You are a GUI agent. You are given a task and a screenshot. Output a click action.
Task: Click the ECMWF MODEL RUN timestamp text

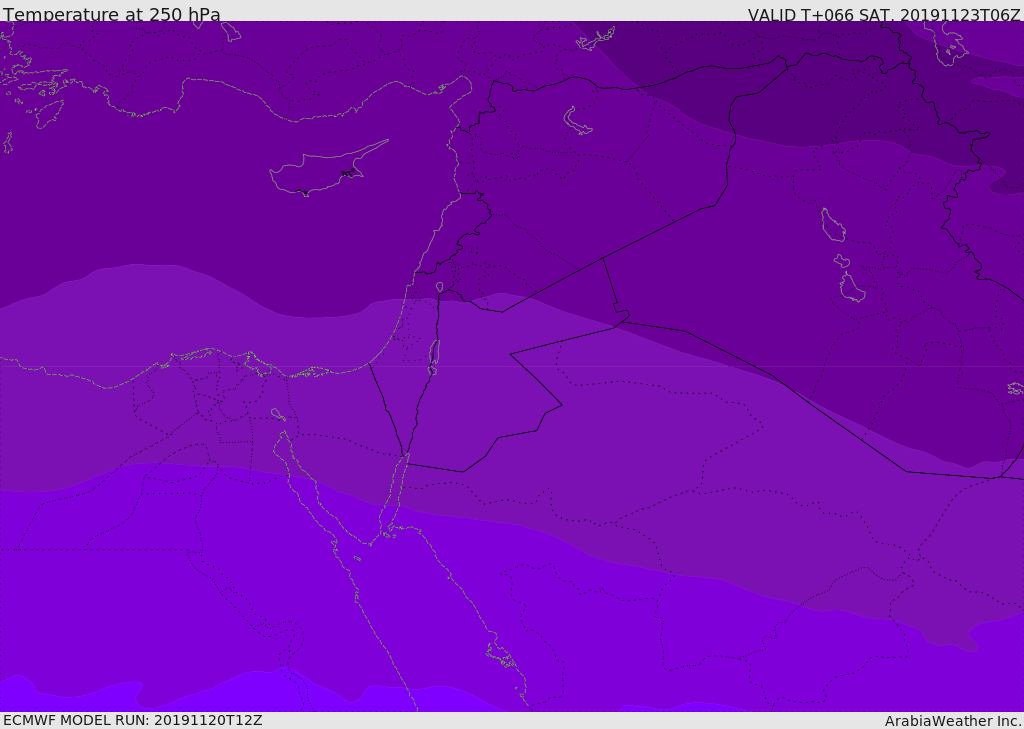pos(132,720)
